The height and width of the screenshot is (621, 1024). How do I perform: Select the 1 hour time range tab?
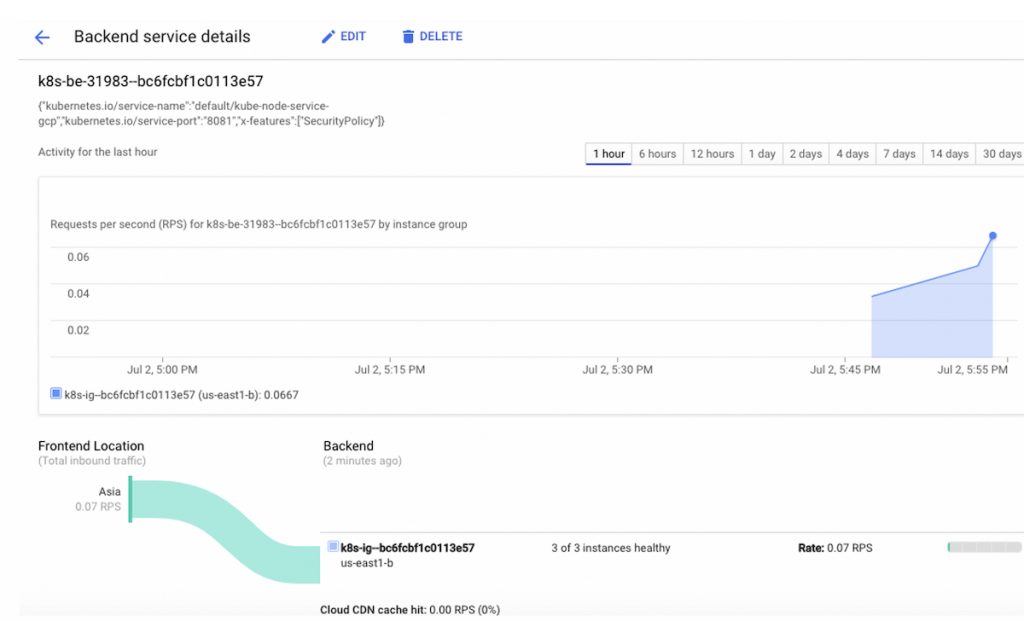(609, 154)
